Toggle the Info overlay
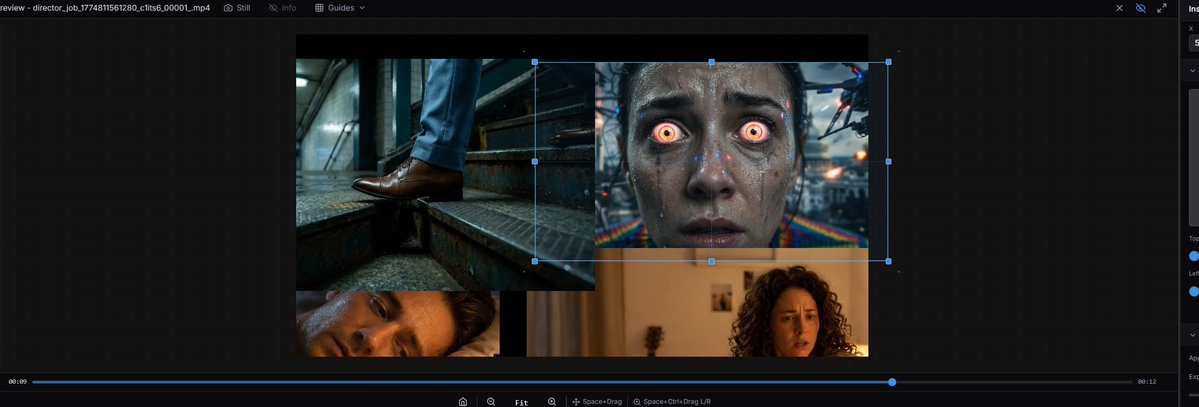The height and width of the screenshot is (407, 1199). [282, 8]
